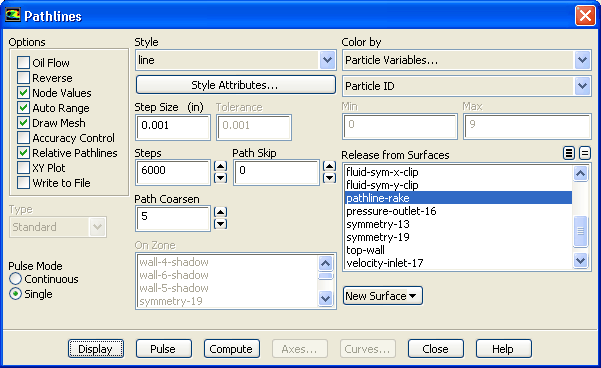Image resolution: width=601 pixels, height=368 pixels.
Task: Uncheck Node Values
Action: click(x=23, y=92)
